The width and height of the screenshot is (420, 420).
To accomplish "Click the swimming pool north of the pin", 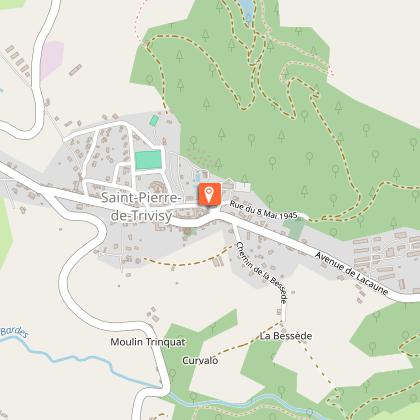I will [198, 176].
